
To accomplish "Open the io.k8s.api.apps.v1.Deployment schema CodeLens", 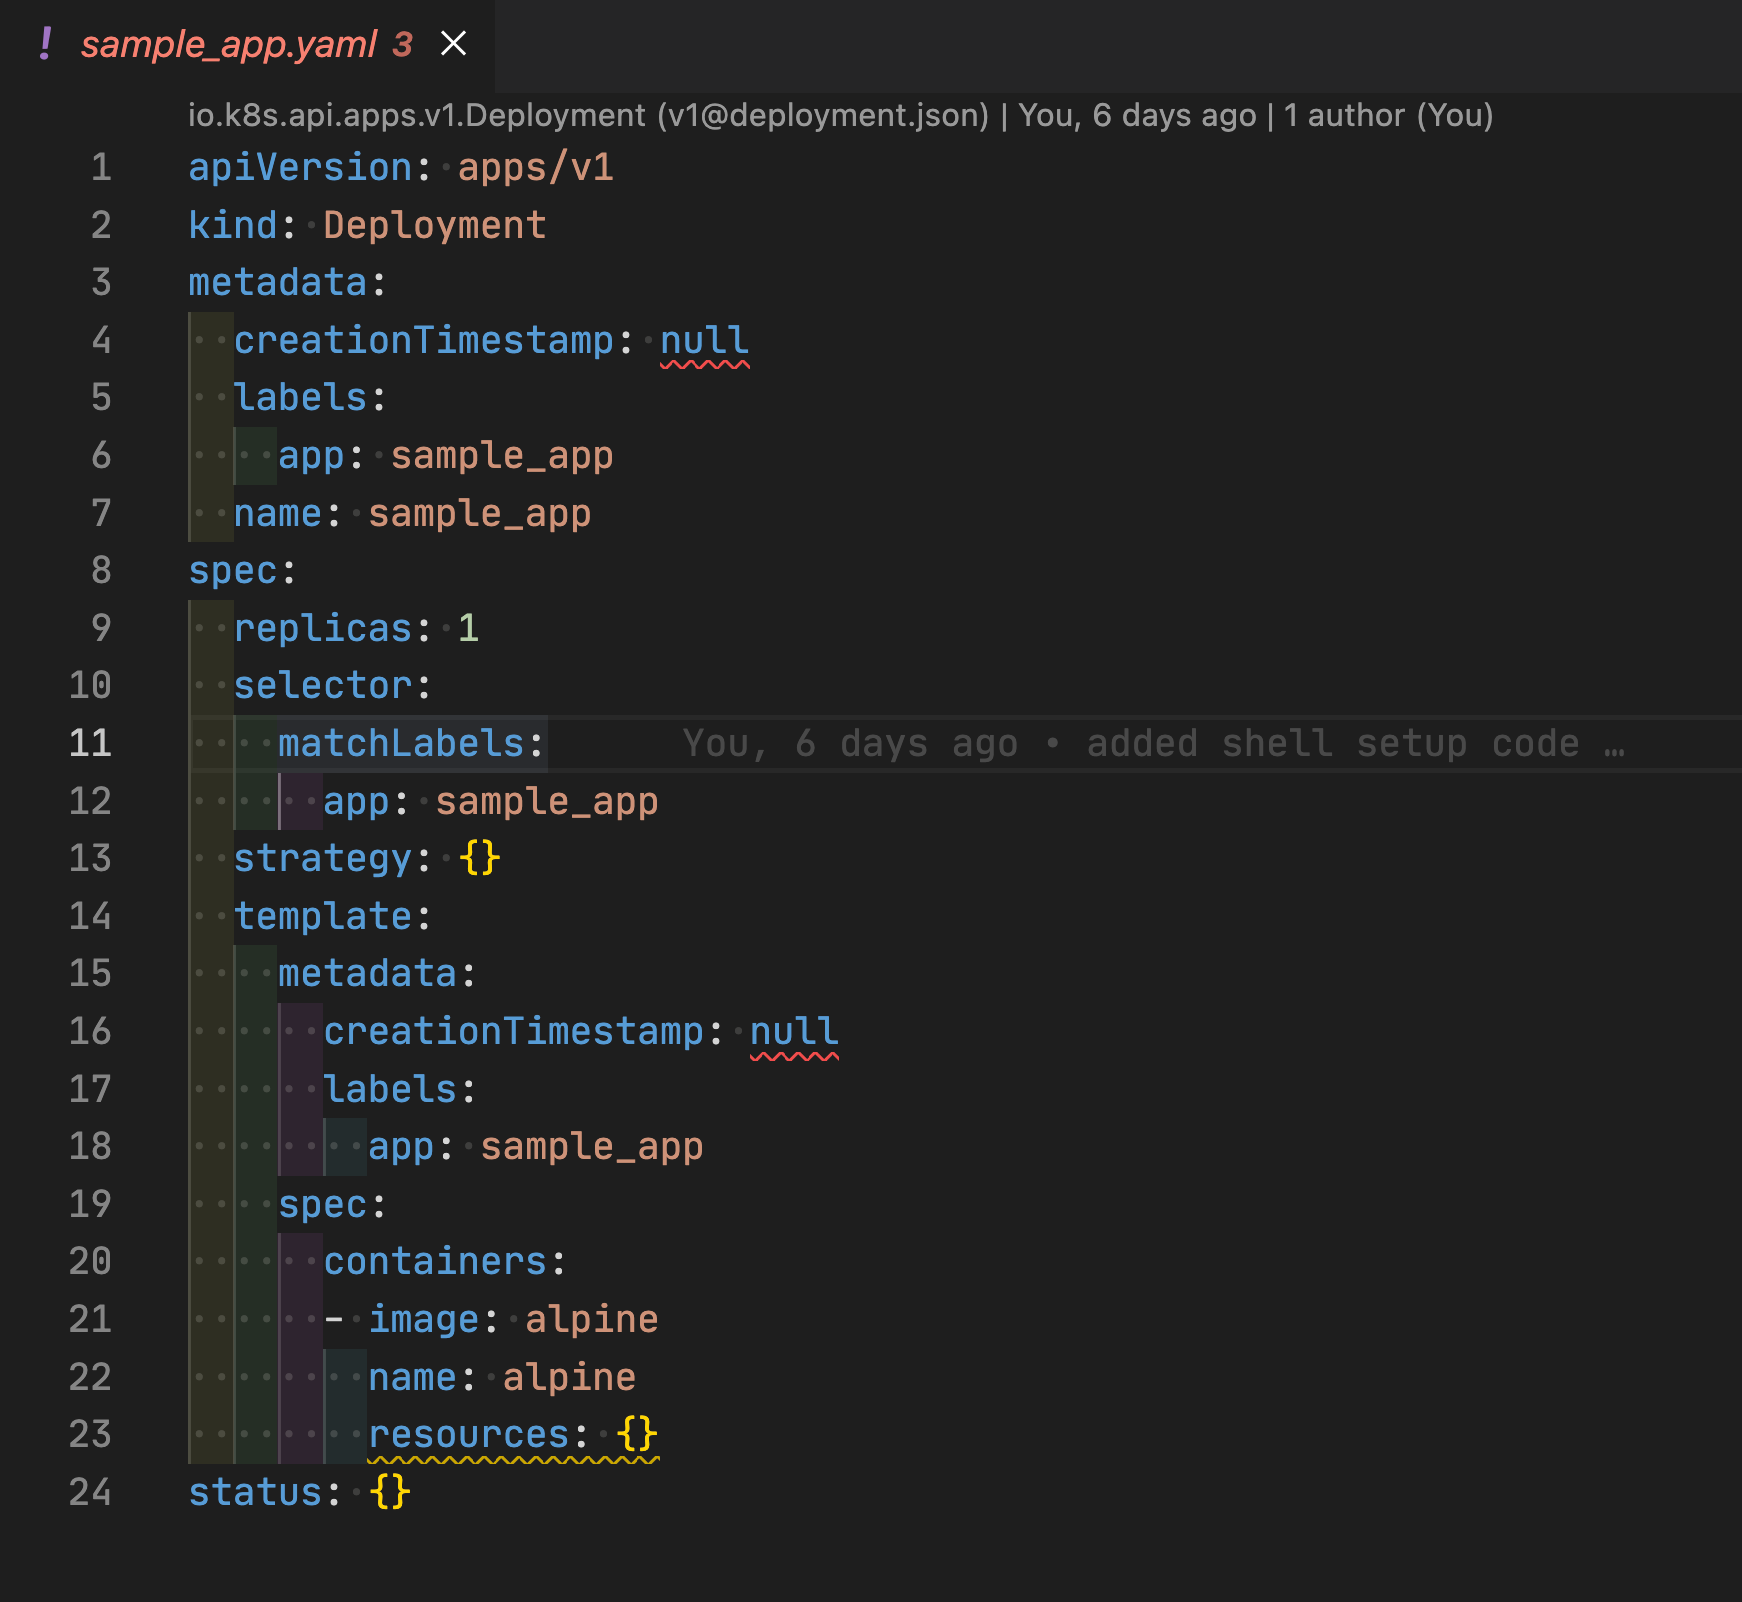I will (x=589, y=115).
